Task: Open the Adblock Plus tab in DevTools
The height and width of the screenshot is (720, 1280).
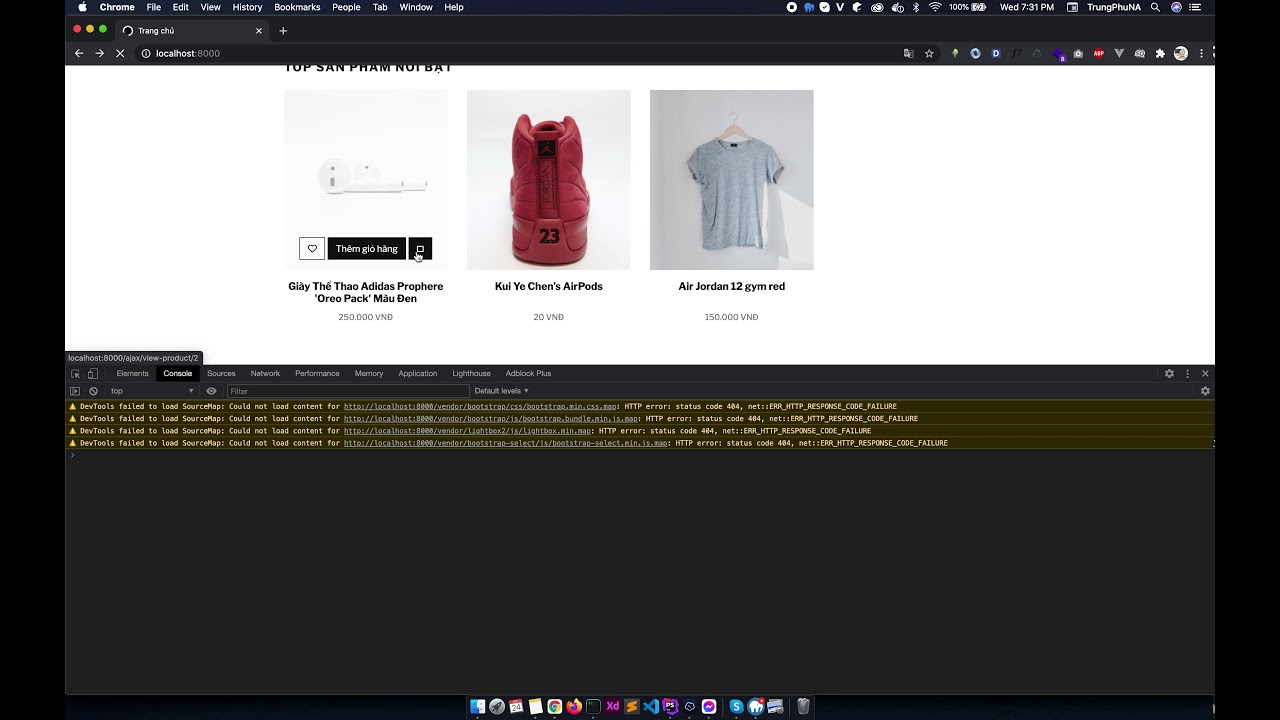Action: coord(528,373)
